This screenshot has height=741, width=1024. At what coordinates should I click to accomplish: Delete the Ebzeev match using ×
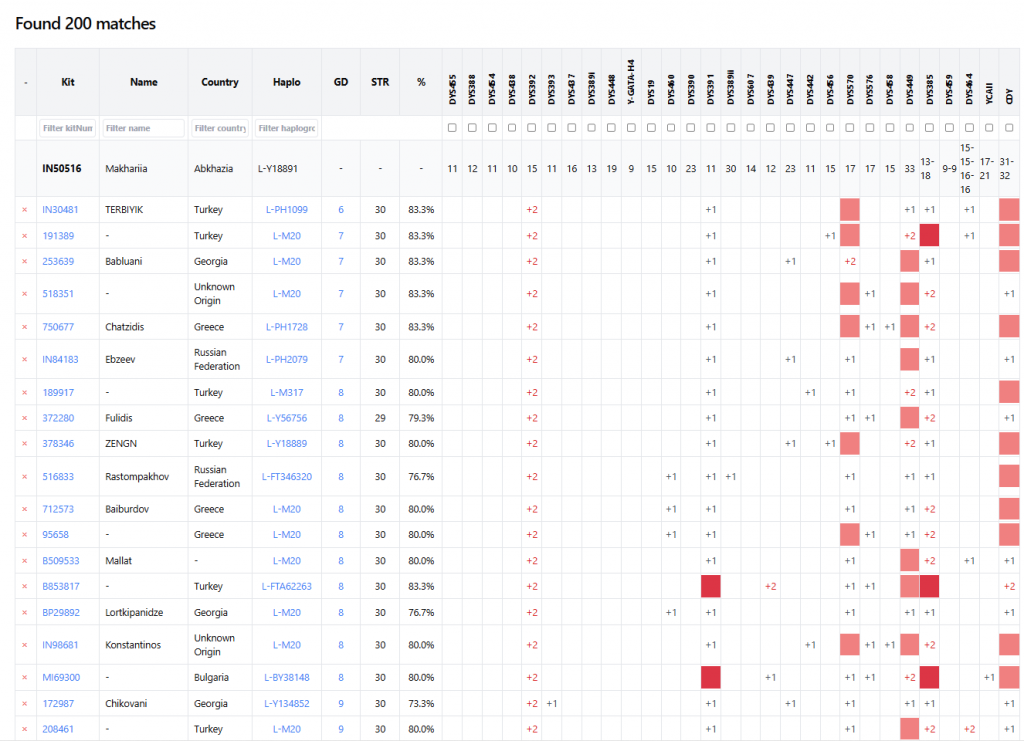coord(25,360)
